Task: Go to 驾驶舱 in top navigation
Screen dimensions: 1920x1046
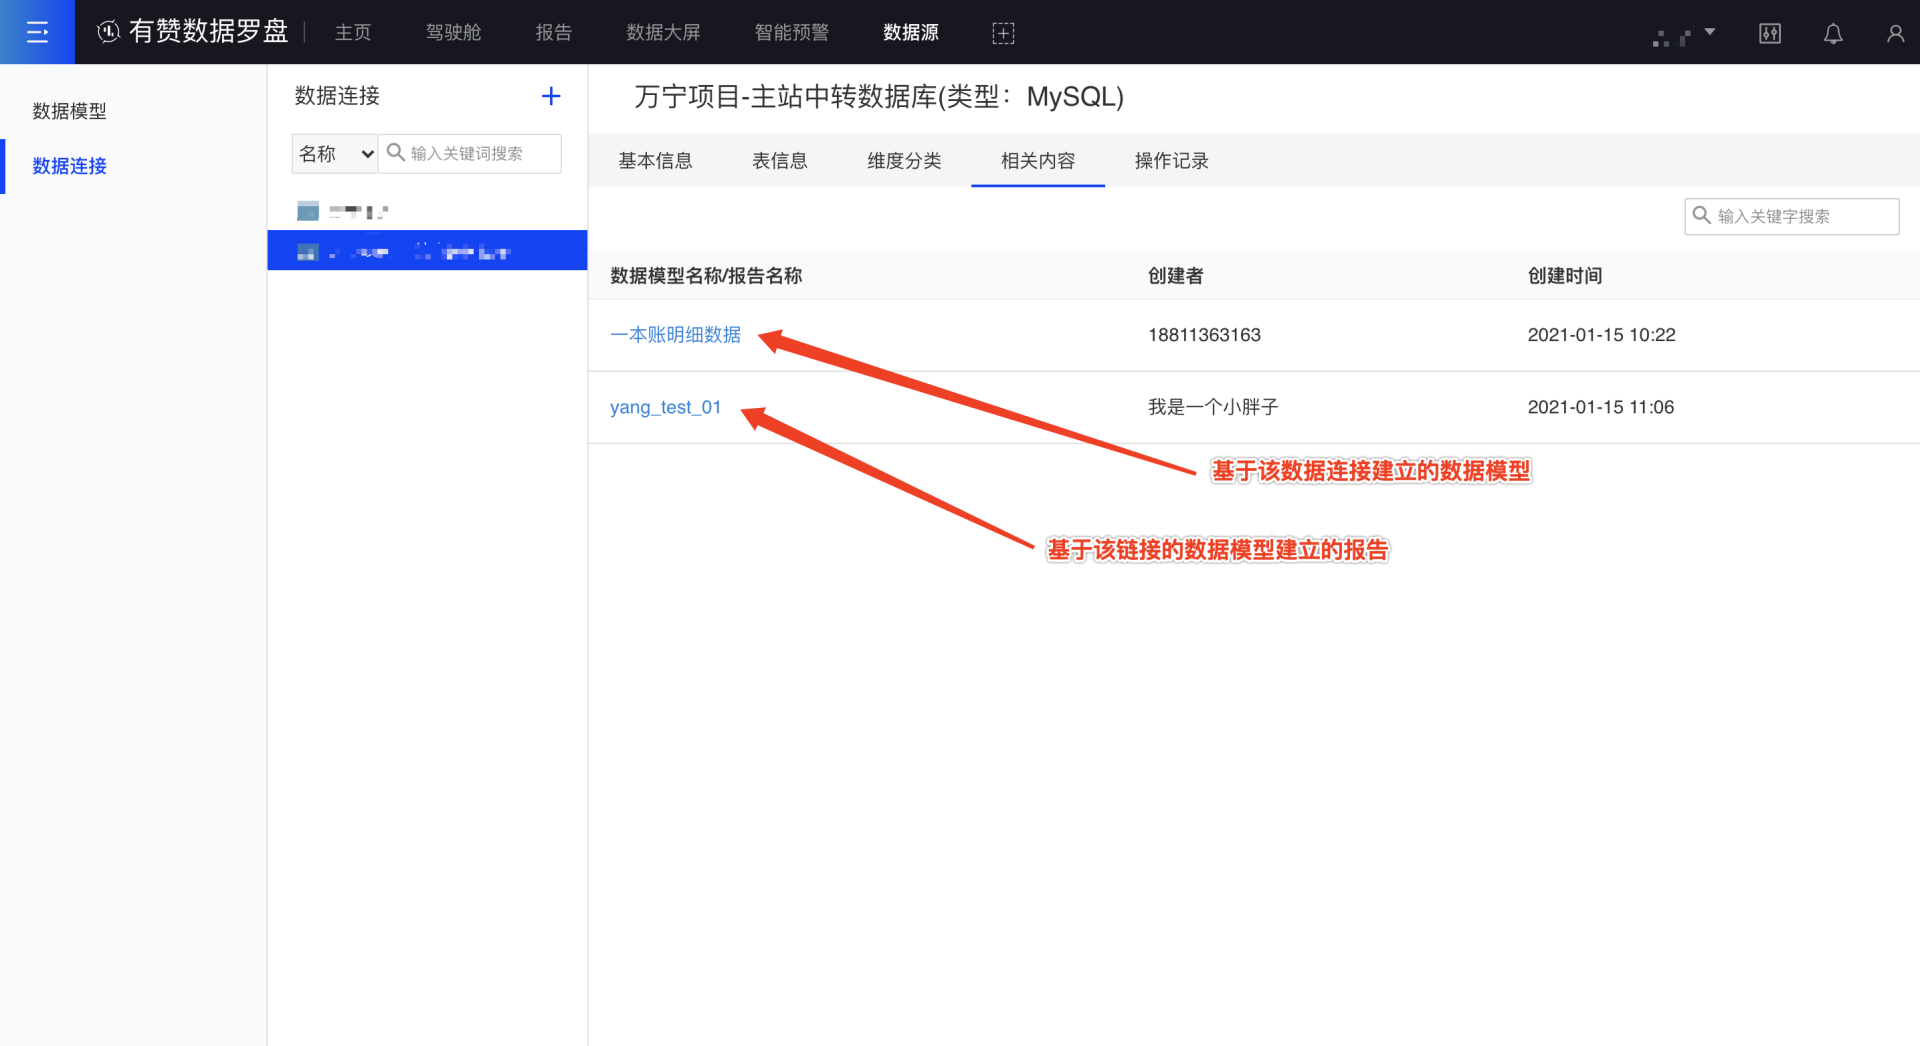Action: tap(453, 33)
